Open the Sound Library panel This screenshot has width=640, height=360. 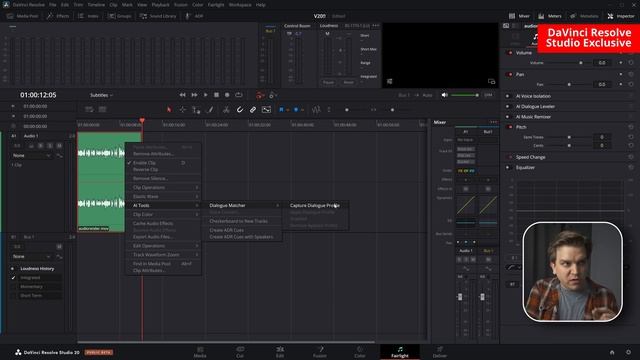coord(158,16)
